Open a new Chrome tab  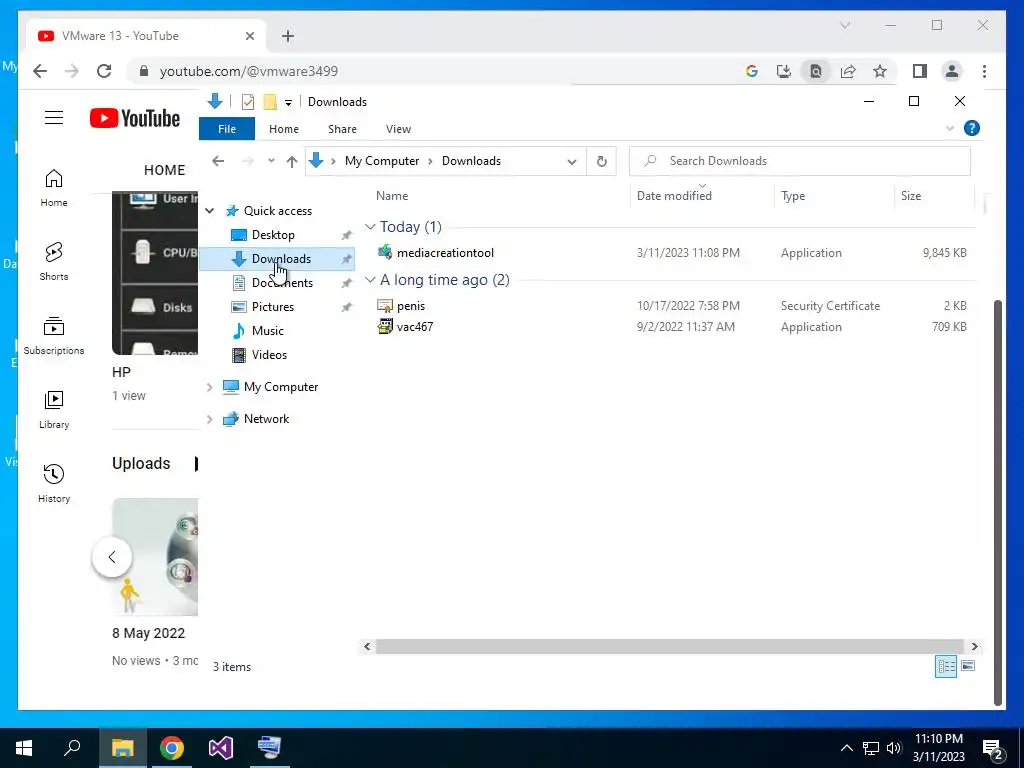click(288, 36)
